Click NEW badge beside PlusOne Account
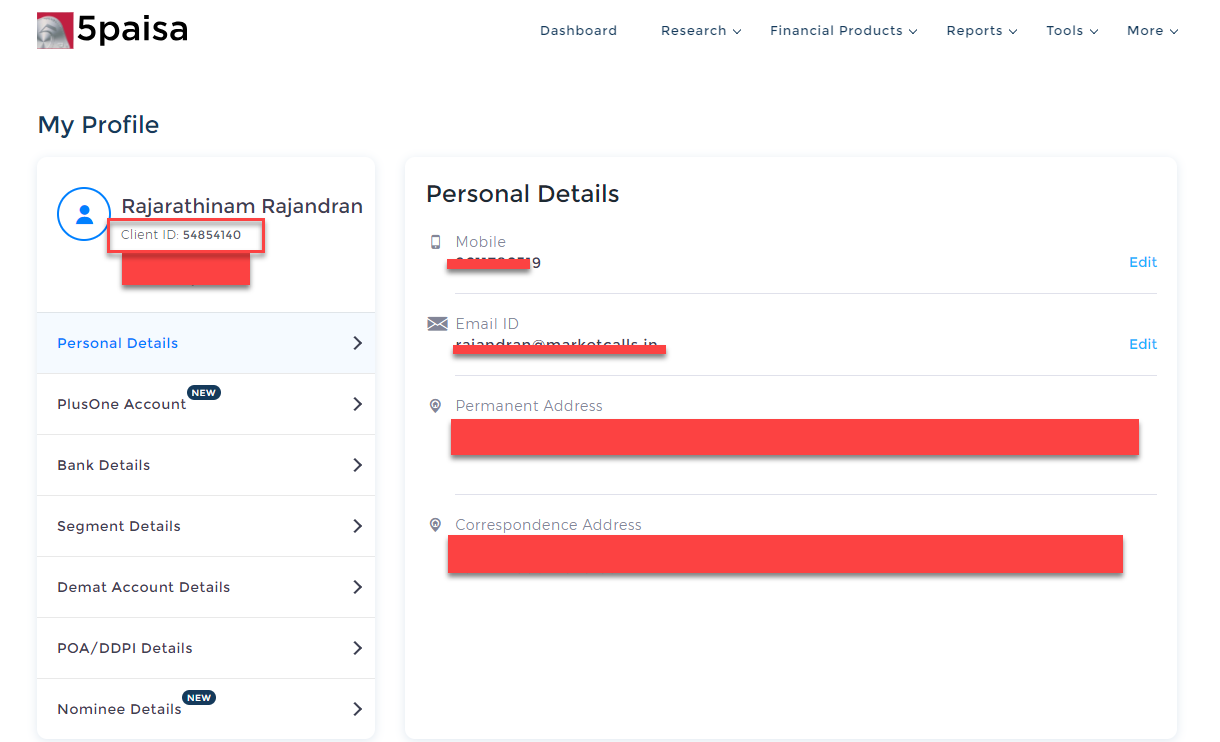Viewport: 1220px width, 742px height. tap(204, 393)
